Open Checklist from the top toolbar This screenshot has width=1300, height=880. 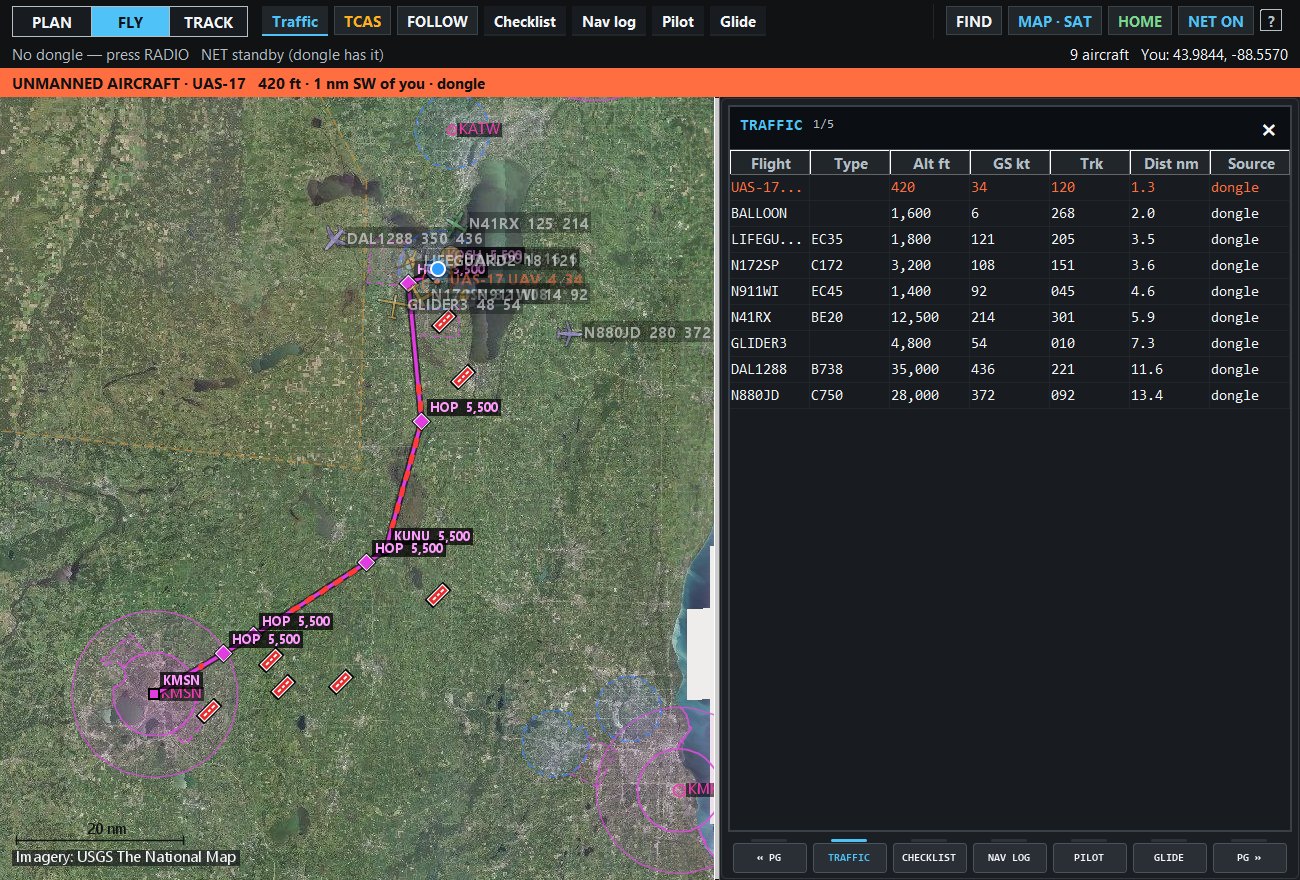point(525,21)
